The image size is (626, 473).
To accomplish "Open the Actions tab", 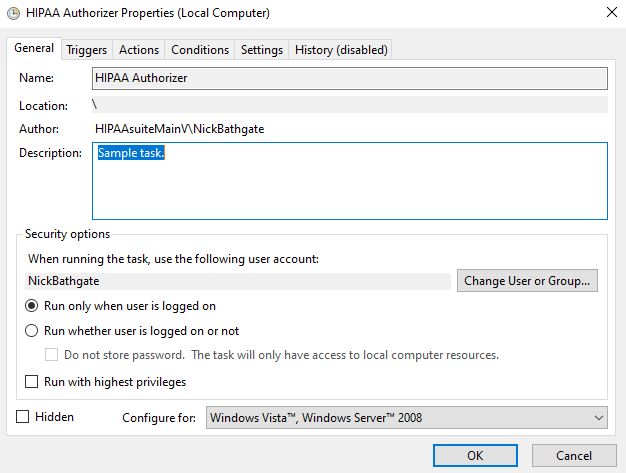I will point(139,50).
